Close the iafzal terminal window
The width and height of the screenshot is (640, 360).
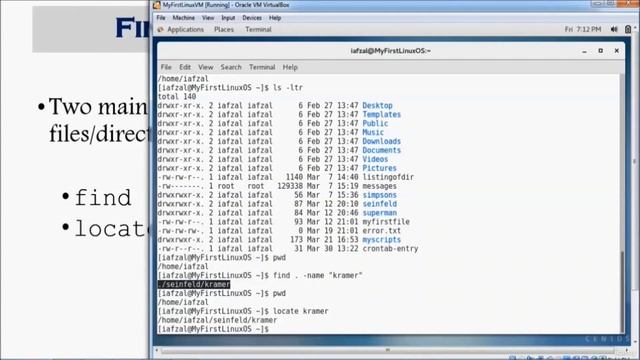coord(617,51)
